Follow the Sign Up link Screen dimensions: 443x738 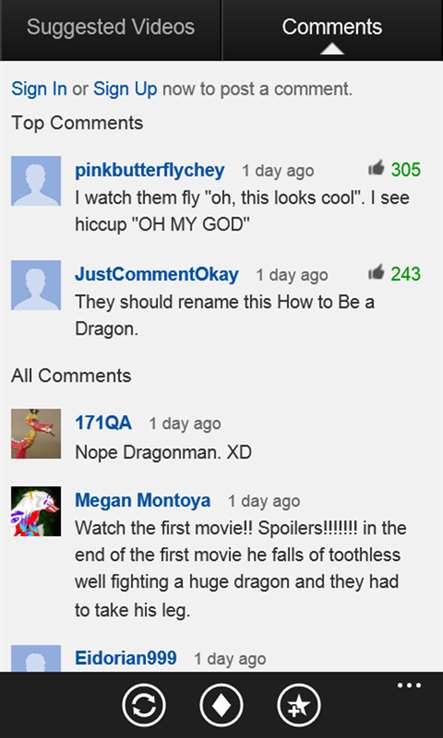point(125,89)
